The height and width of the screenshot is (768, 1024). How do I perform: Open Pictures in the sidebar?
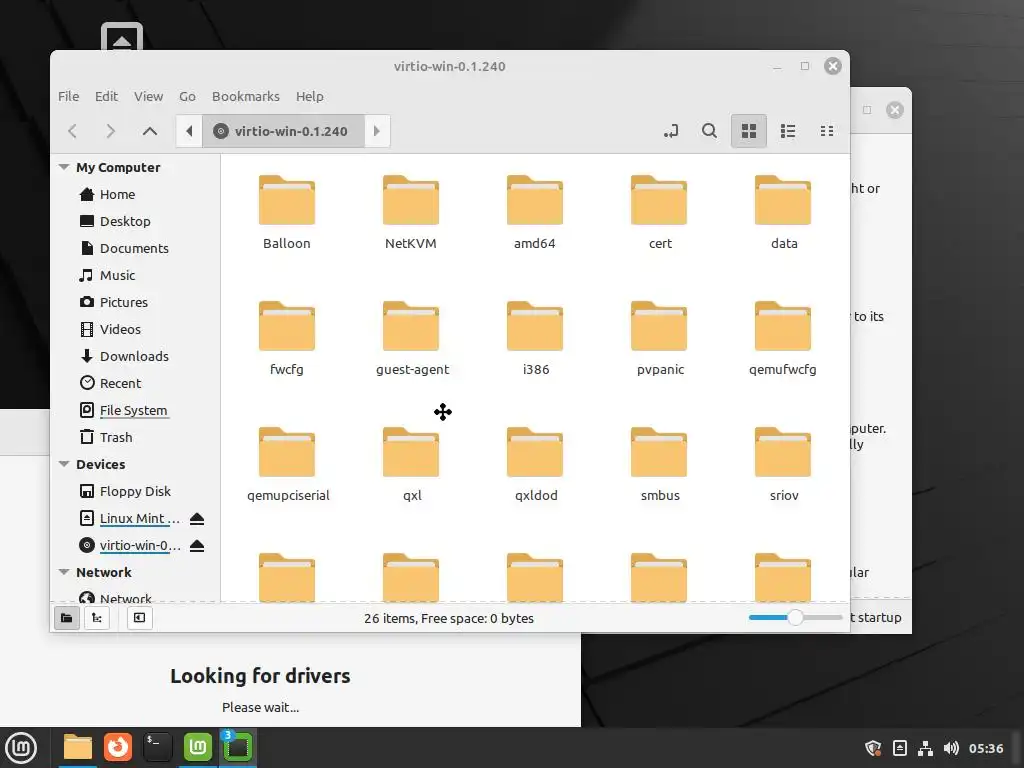point(124,302)
